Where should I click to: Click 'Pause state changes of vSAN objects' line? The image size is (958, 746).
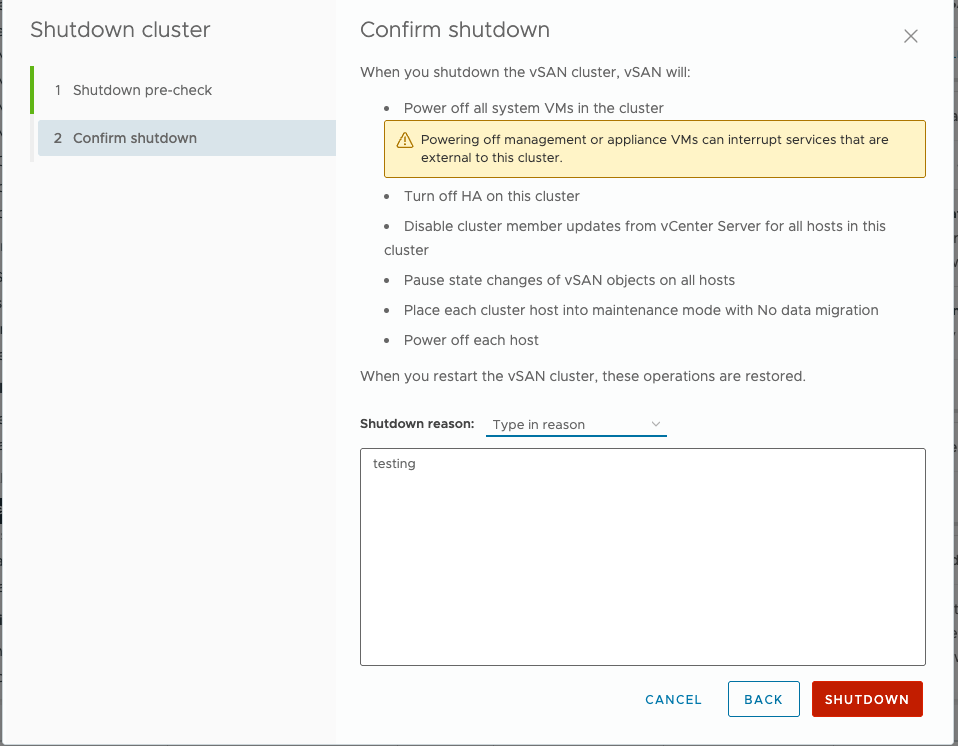coord(569,280)
